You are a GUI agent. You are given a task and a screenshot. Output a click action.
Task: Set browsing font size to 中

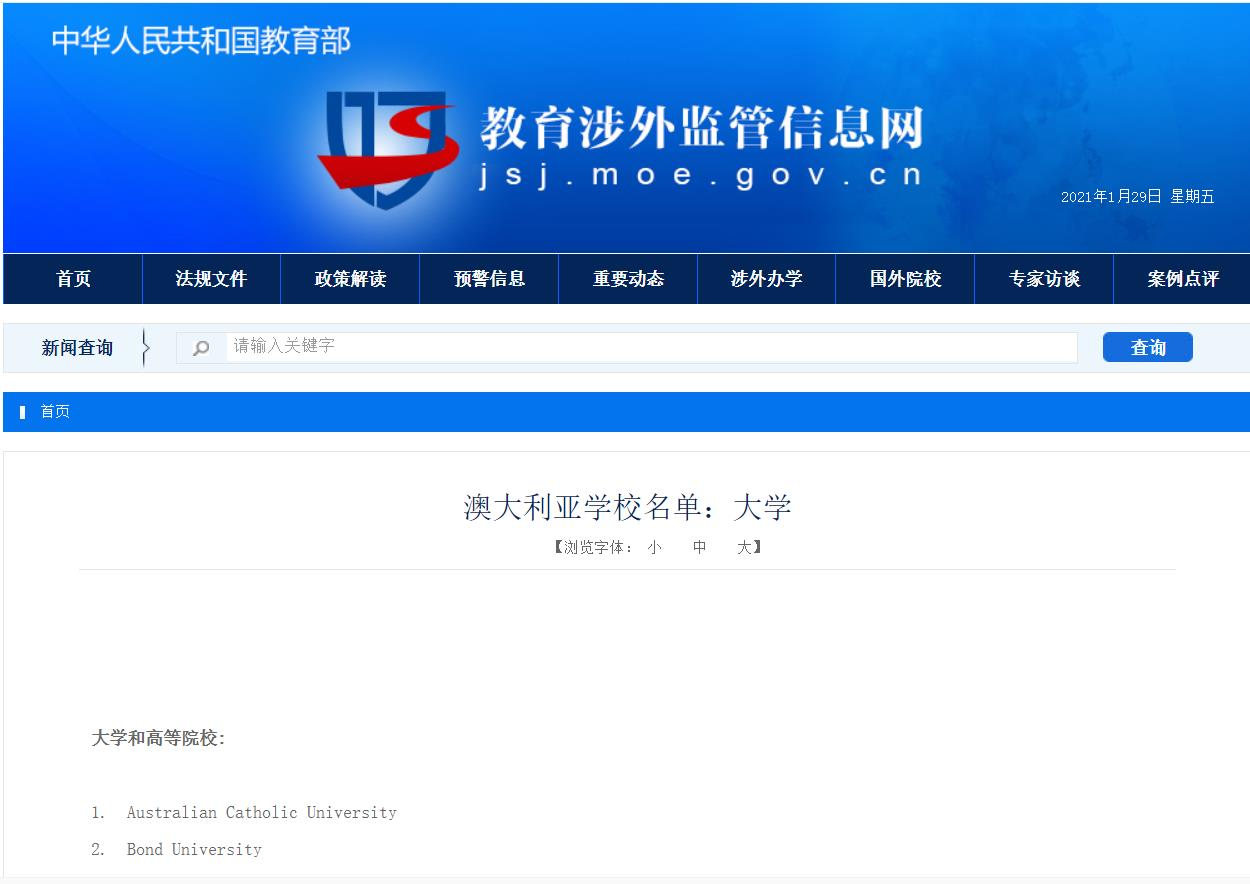point(700,548)
